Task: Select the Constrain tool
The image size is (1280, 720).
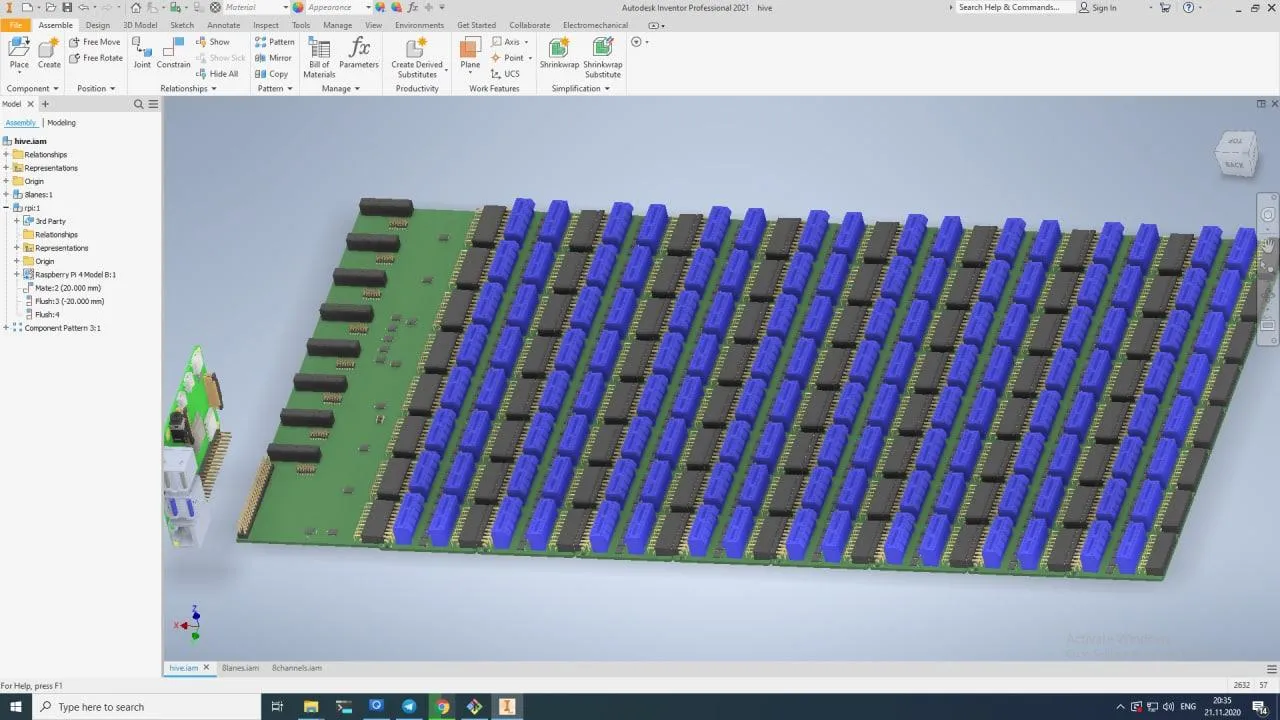Action: [173, 53]
